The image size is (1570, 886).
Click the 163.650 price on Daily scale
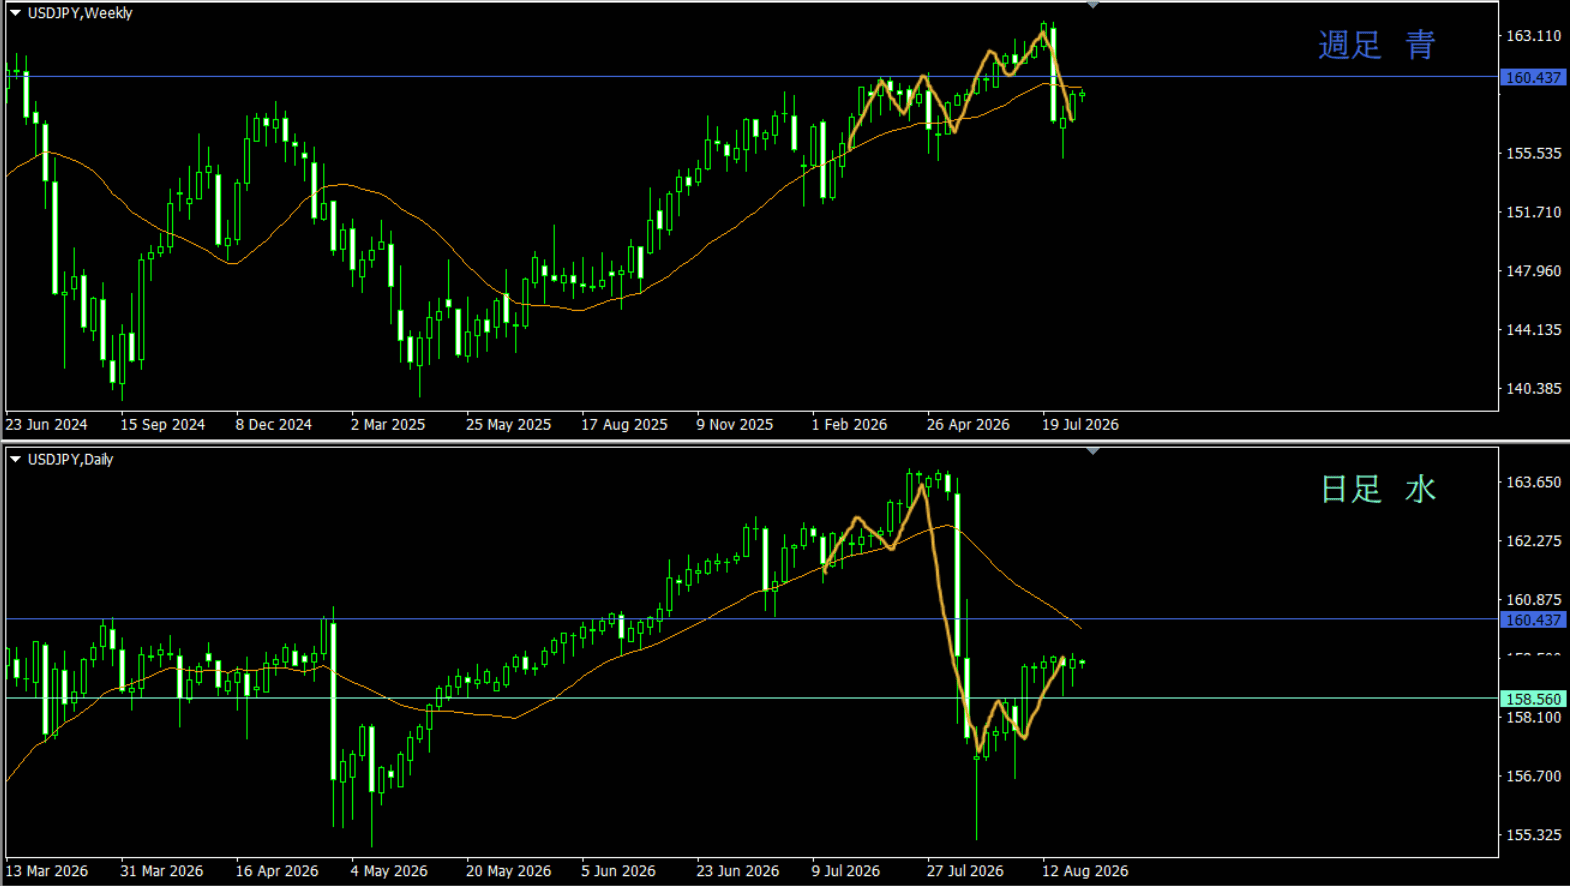click(x=1534, y=482)
